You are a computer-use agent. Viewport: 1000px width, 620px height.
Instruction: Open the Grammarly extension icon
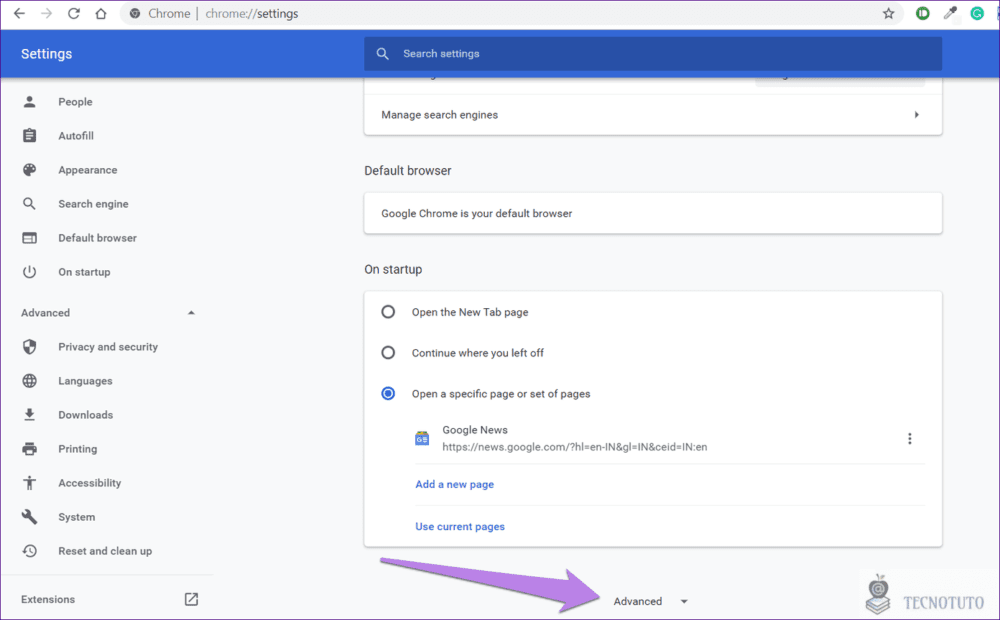[x=977, y=13]
